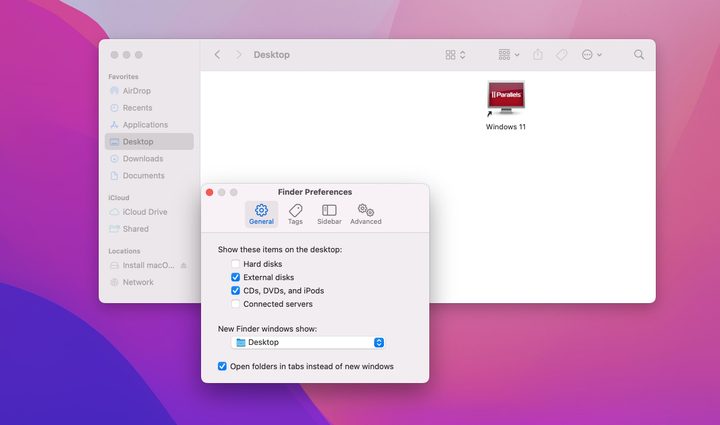Open the More actions ellipsis menu
The height and width of the screenshot is (425, 720).
[591, 55]
